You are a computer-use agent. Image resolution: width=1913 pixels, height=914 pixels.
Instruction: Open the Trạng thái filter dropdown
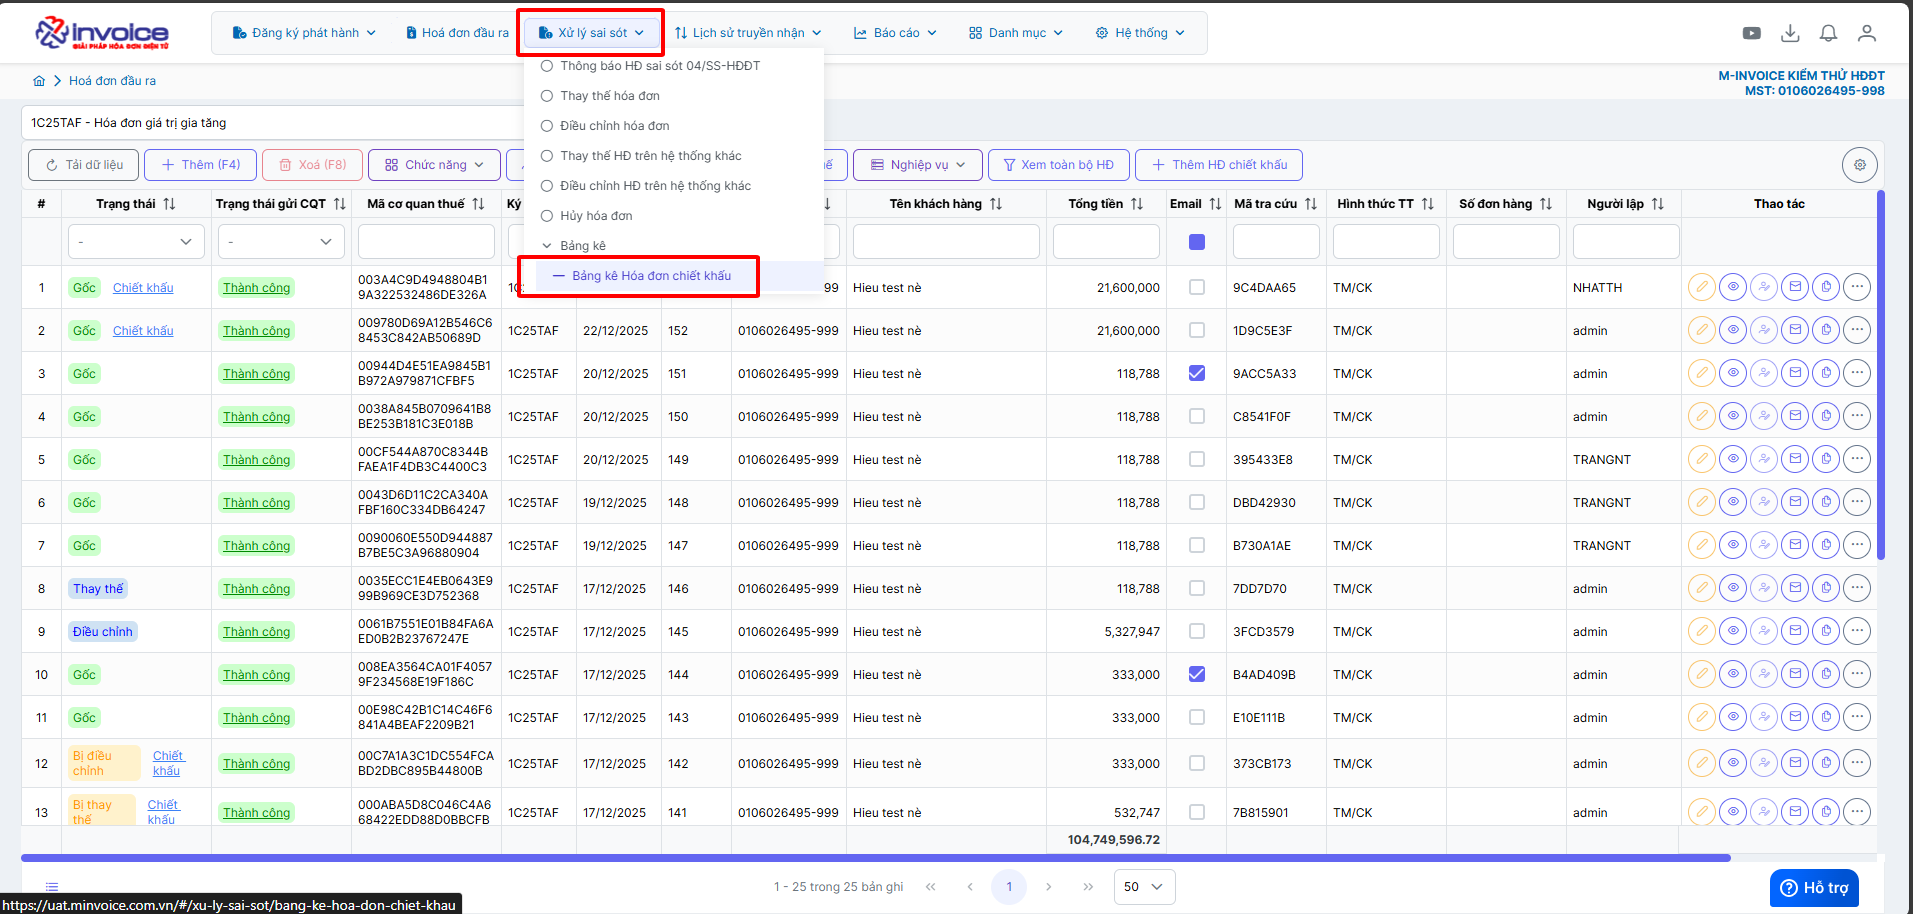[x=136, y=242]
